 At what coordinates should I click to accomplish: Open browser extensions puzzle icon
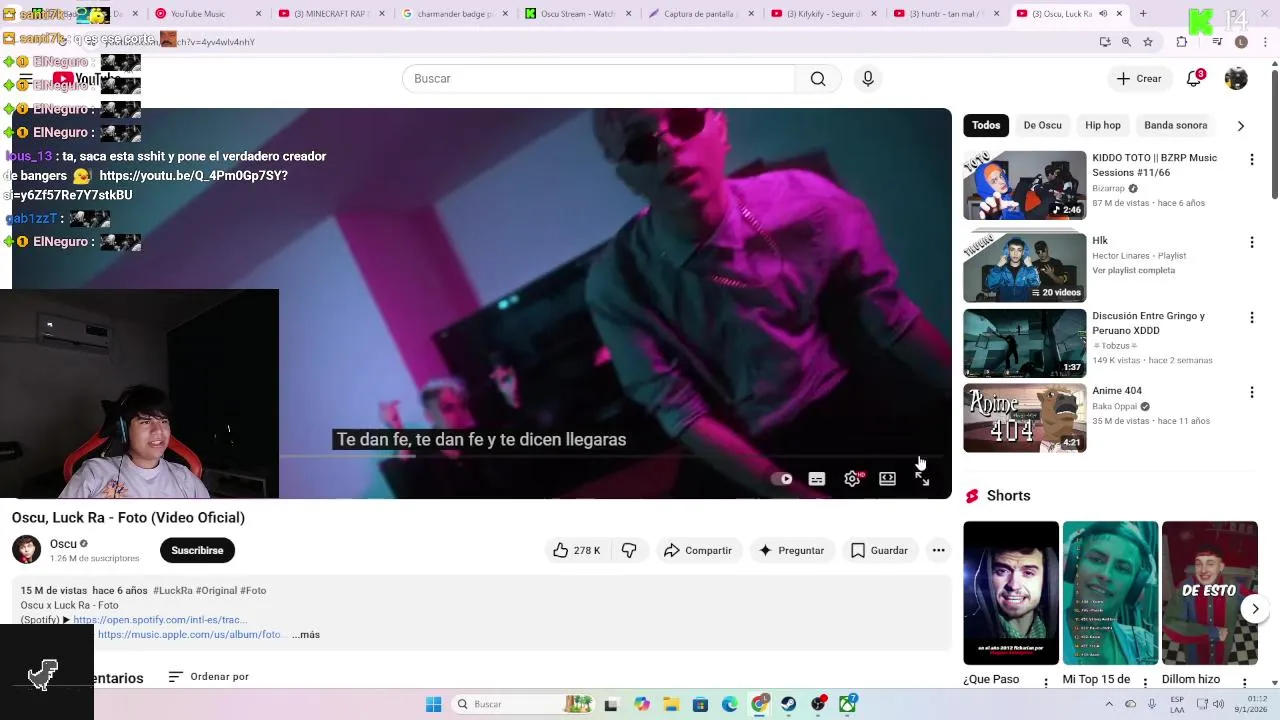1182,42
